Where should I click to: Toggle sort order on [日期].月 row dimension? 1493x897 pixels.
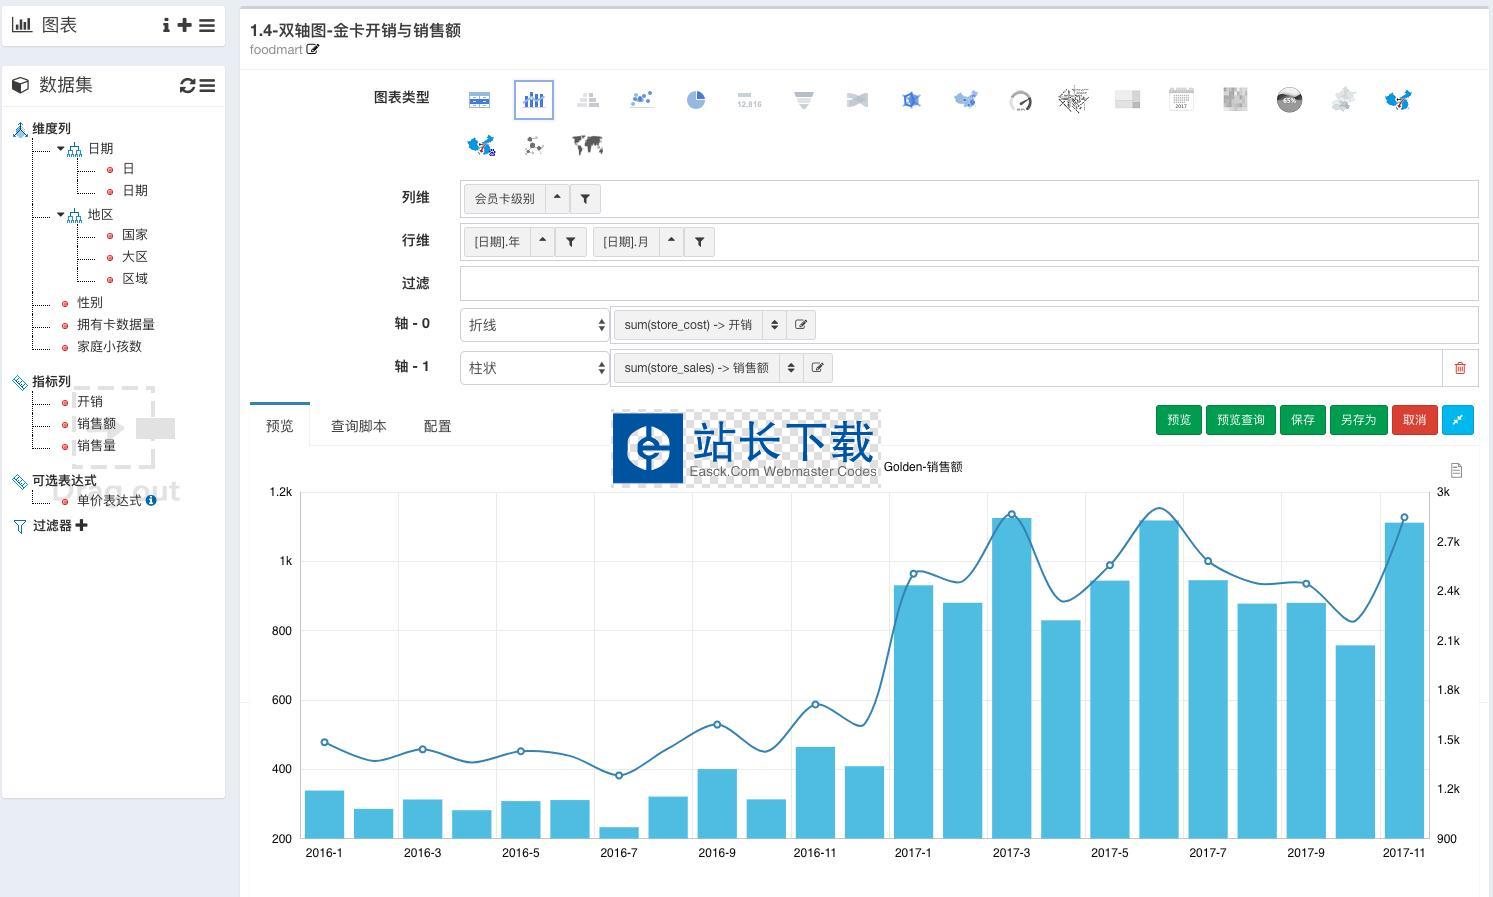click(x=672, y=241)
